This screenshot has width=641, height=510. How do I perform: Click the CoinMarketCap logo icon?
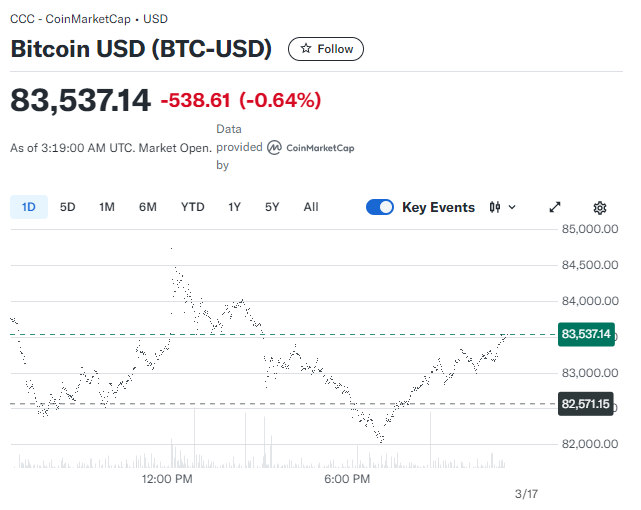[x=273, y=148]
